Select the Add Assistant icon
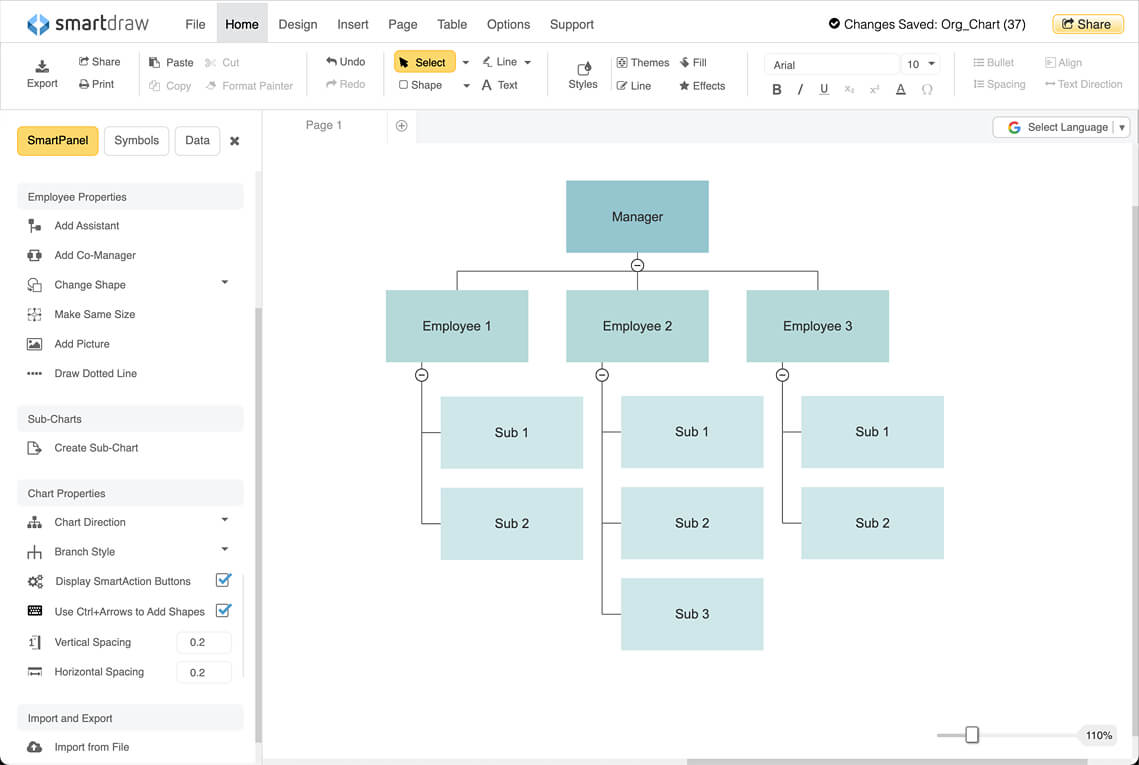This screenshot has height=765, width=1139. [36, 225]
